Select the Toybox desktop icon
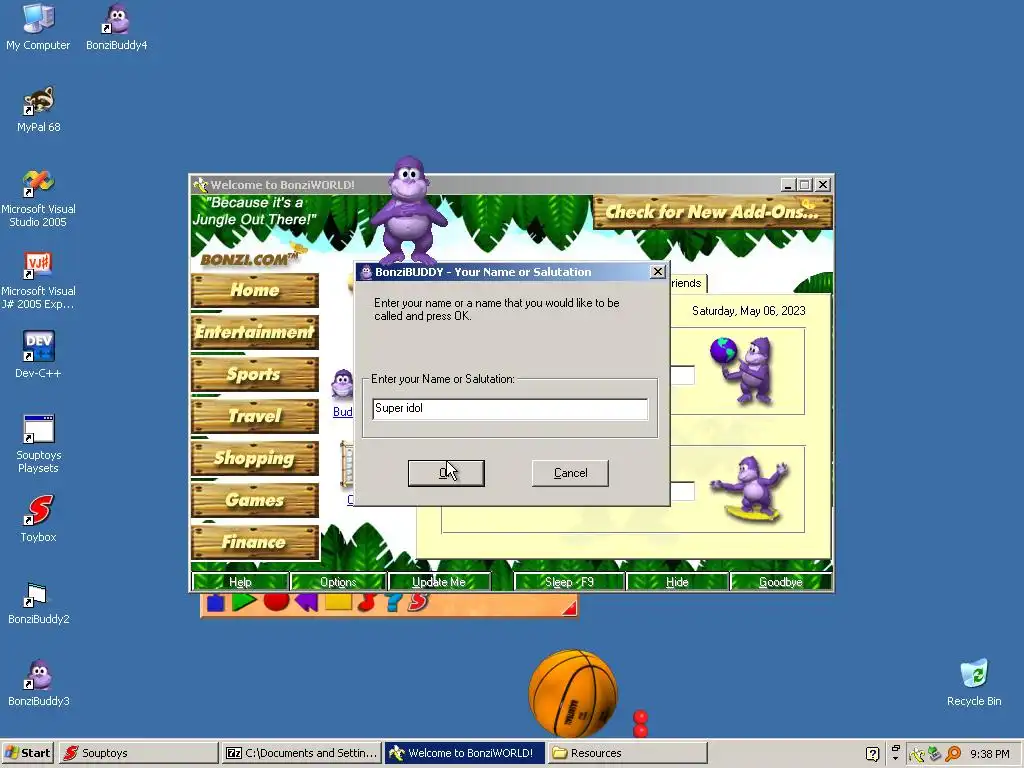The height and width of the screenshot is (768, 1024). point(38,519)
